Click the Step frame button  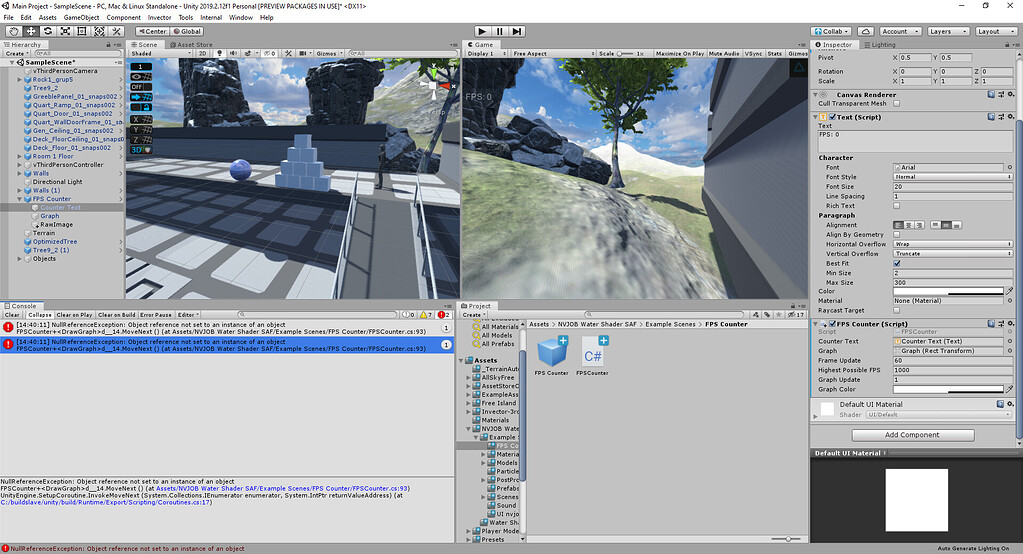pos(519,32)
